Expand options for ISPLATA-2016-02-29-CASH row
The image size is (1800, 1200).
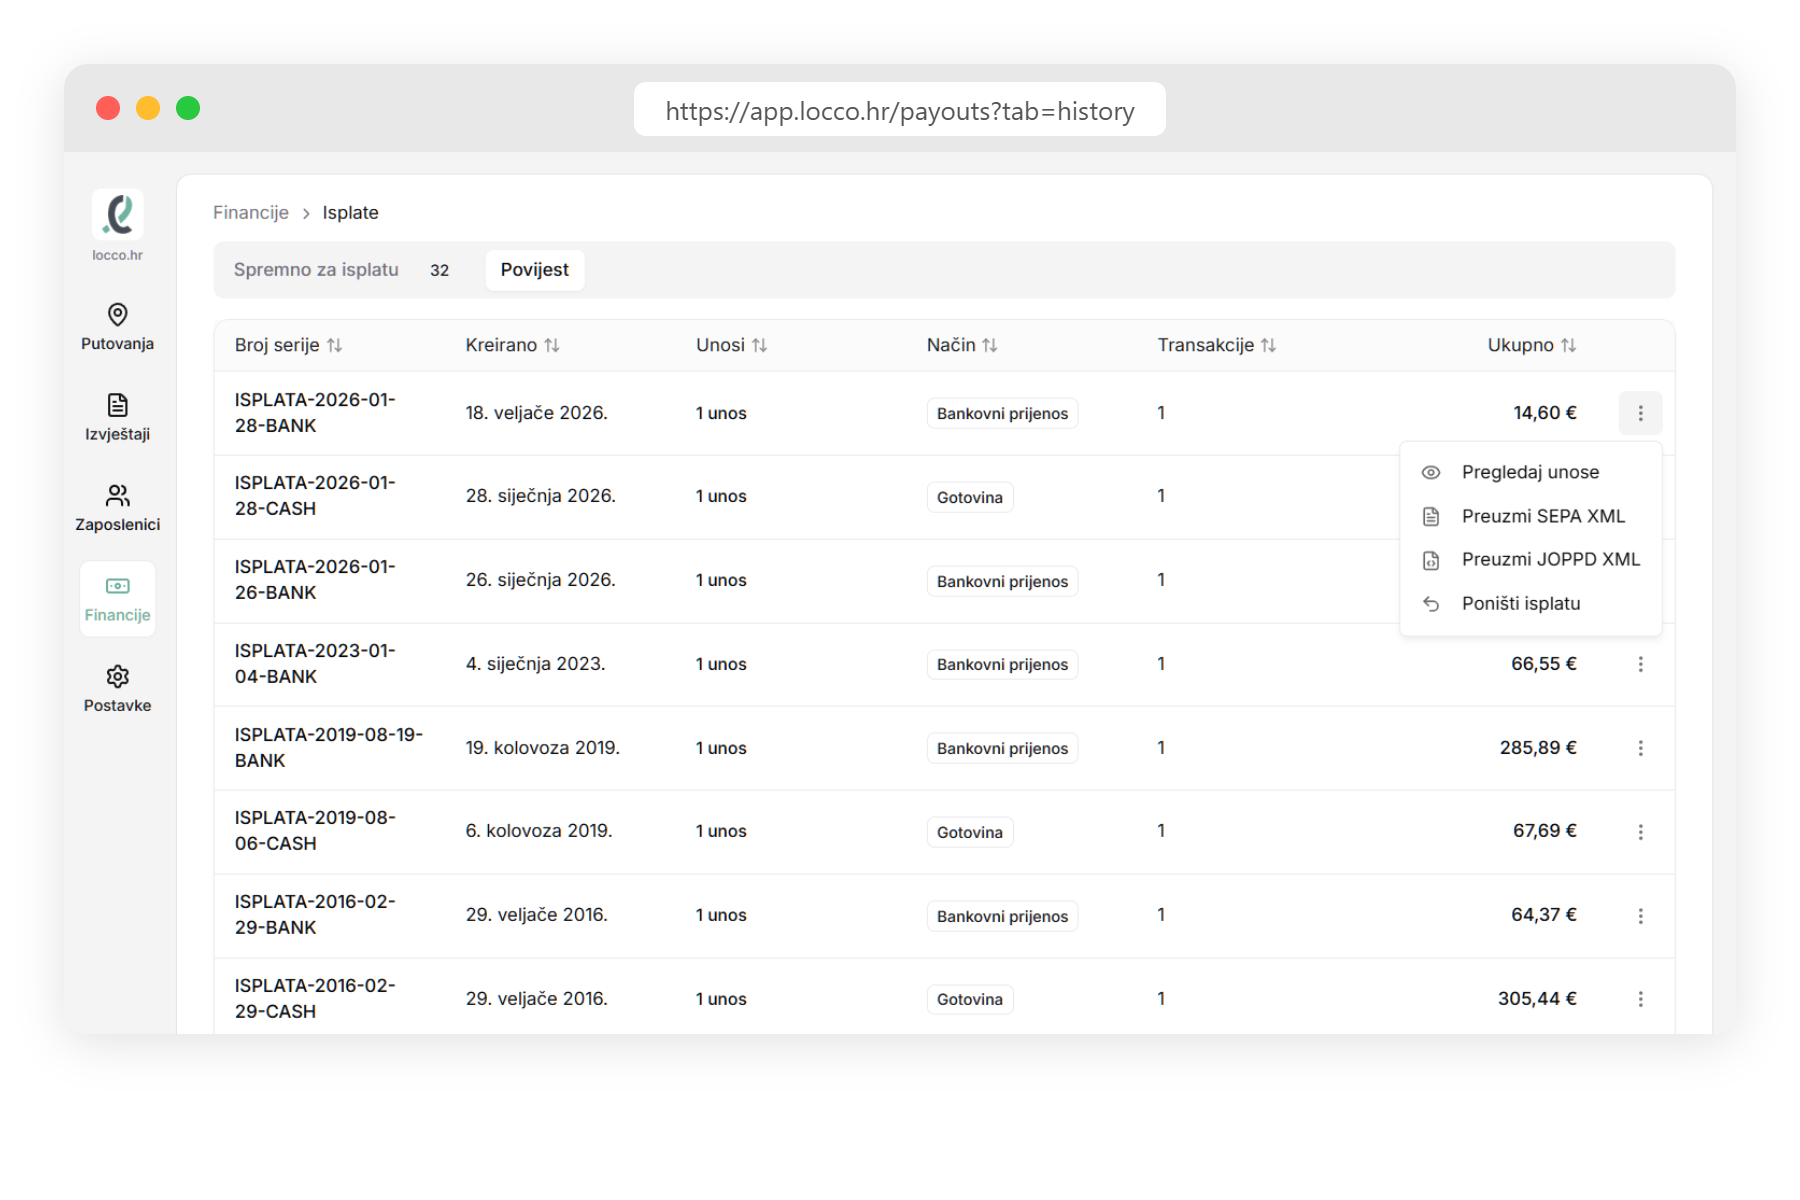[1640, 999]
